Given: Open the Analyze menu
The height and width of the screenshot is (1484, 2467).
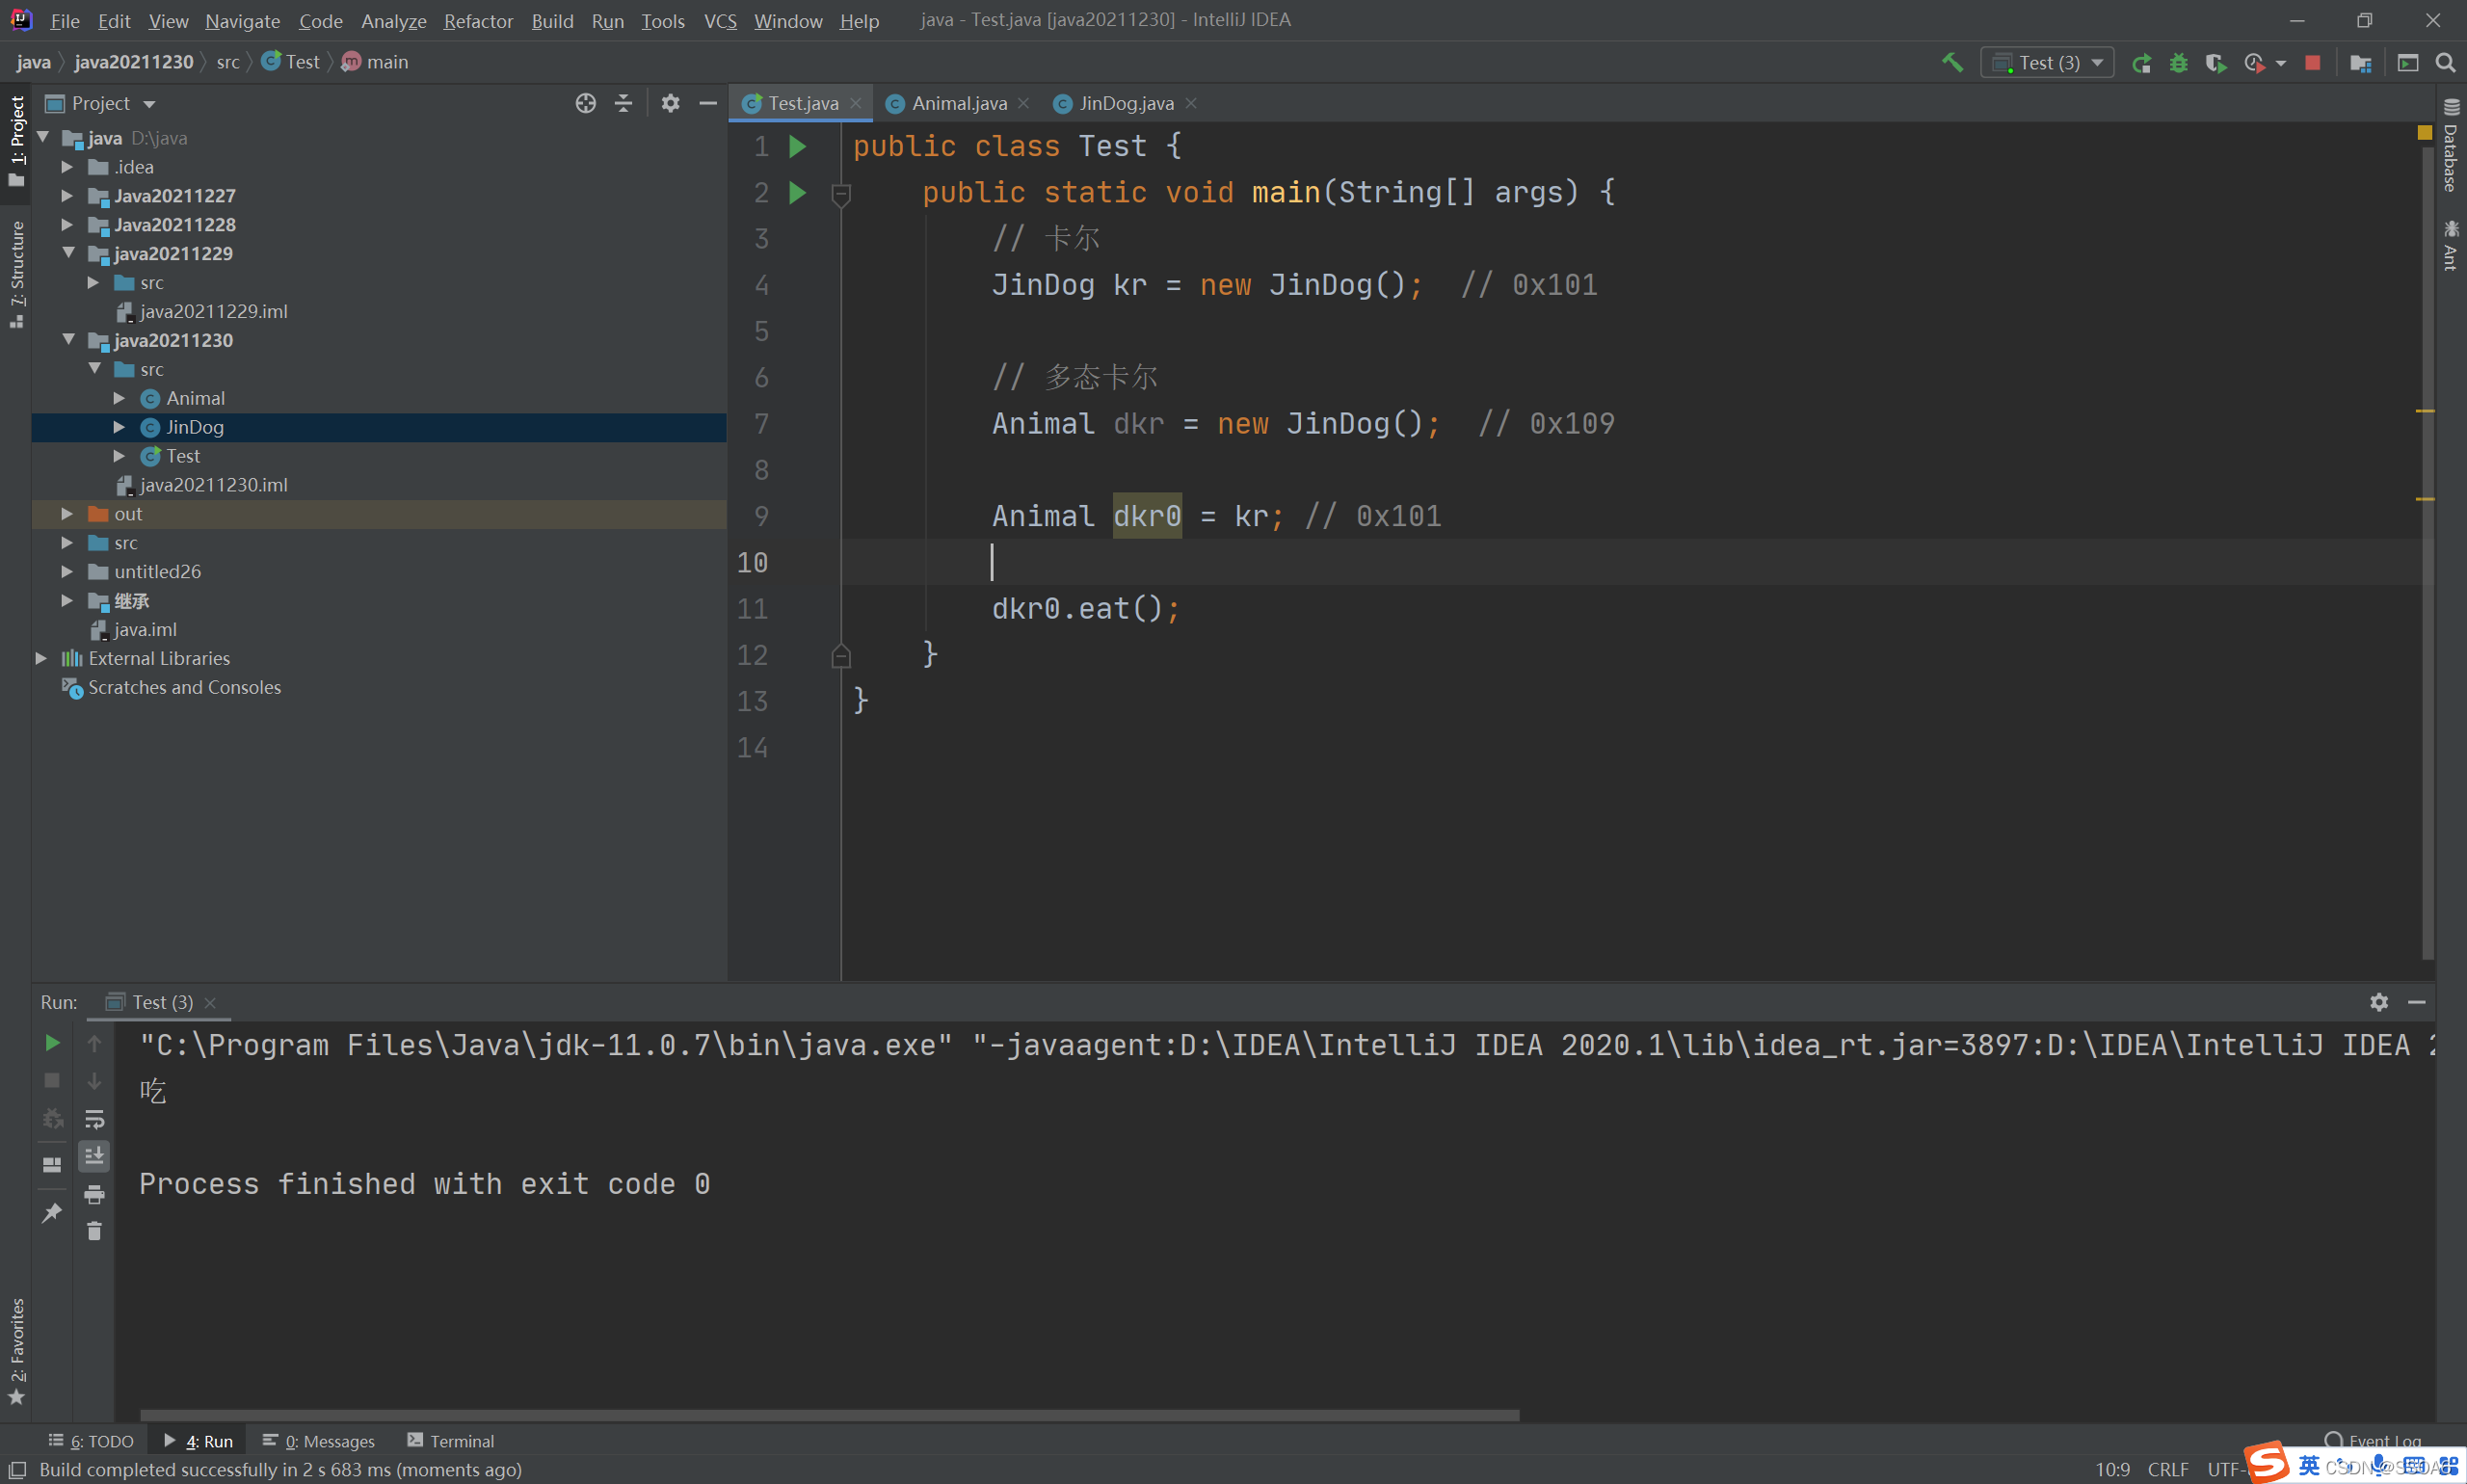Looking at the screenshot, I should click(393, 21).
